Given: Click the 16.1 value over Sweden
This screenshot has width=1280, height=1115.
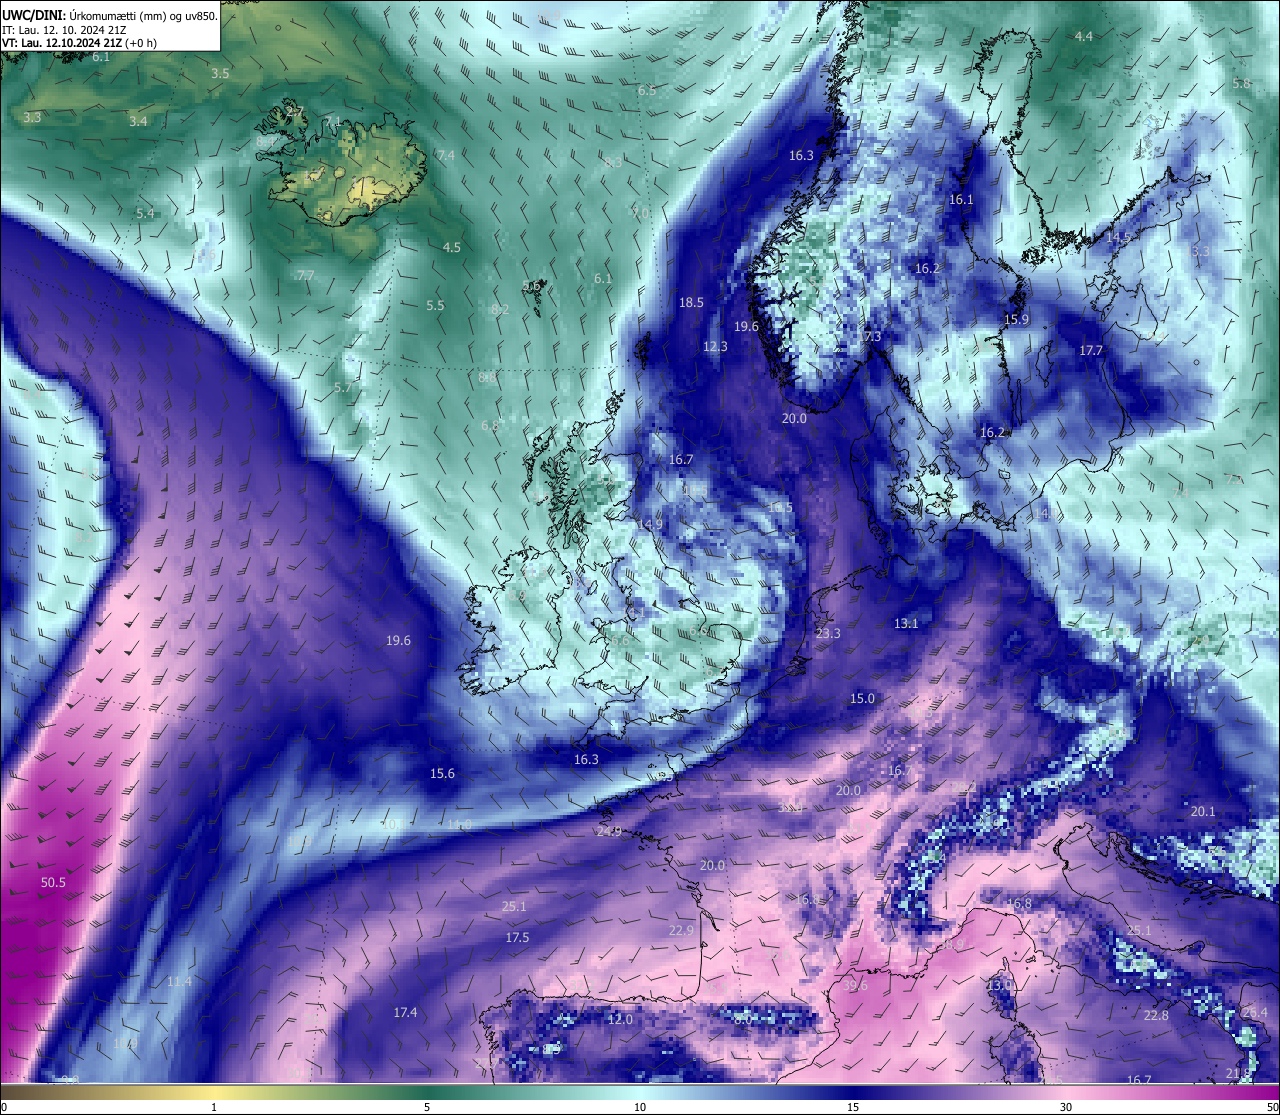Looking at the screenshot, I should click(961, 199).
